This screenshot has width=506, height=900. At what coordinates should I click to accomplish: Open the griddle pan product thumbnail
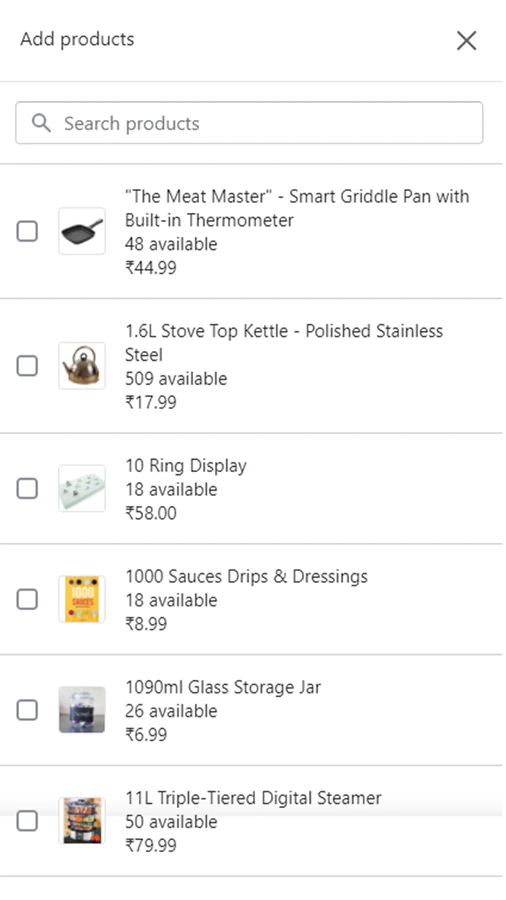pos(82,231)
